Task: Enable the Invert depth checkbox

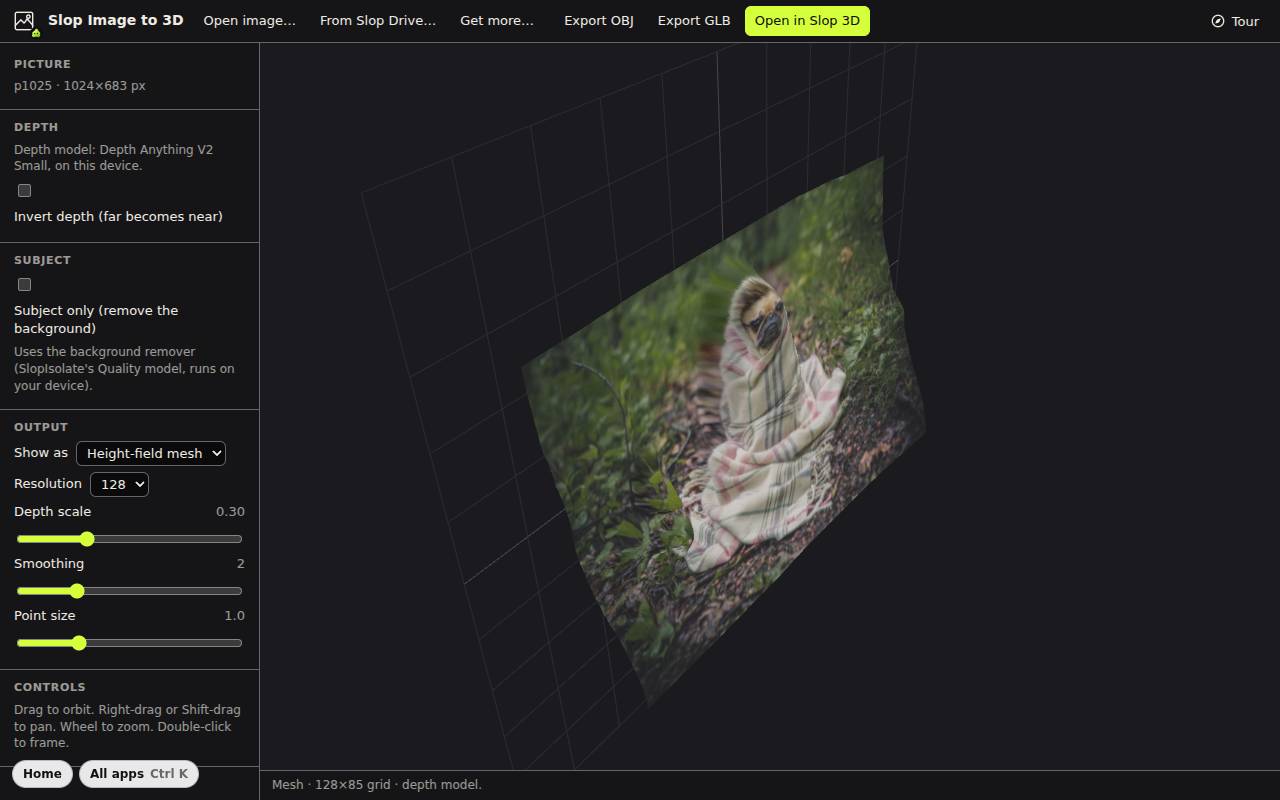Action: click(x=24, y=190)
